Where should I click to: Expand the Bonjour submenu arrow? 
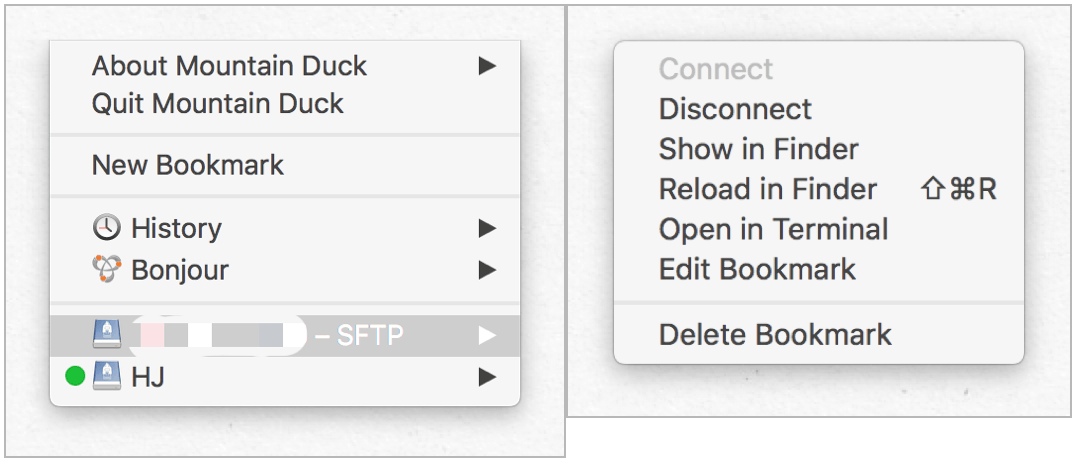pos(487,270)
